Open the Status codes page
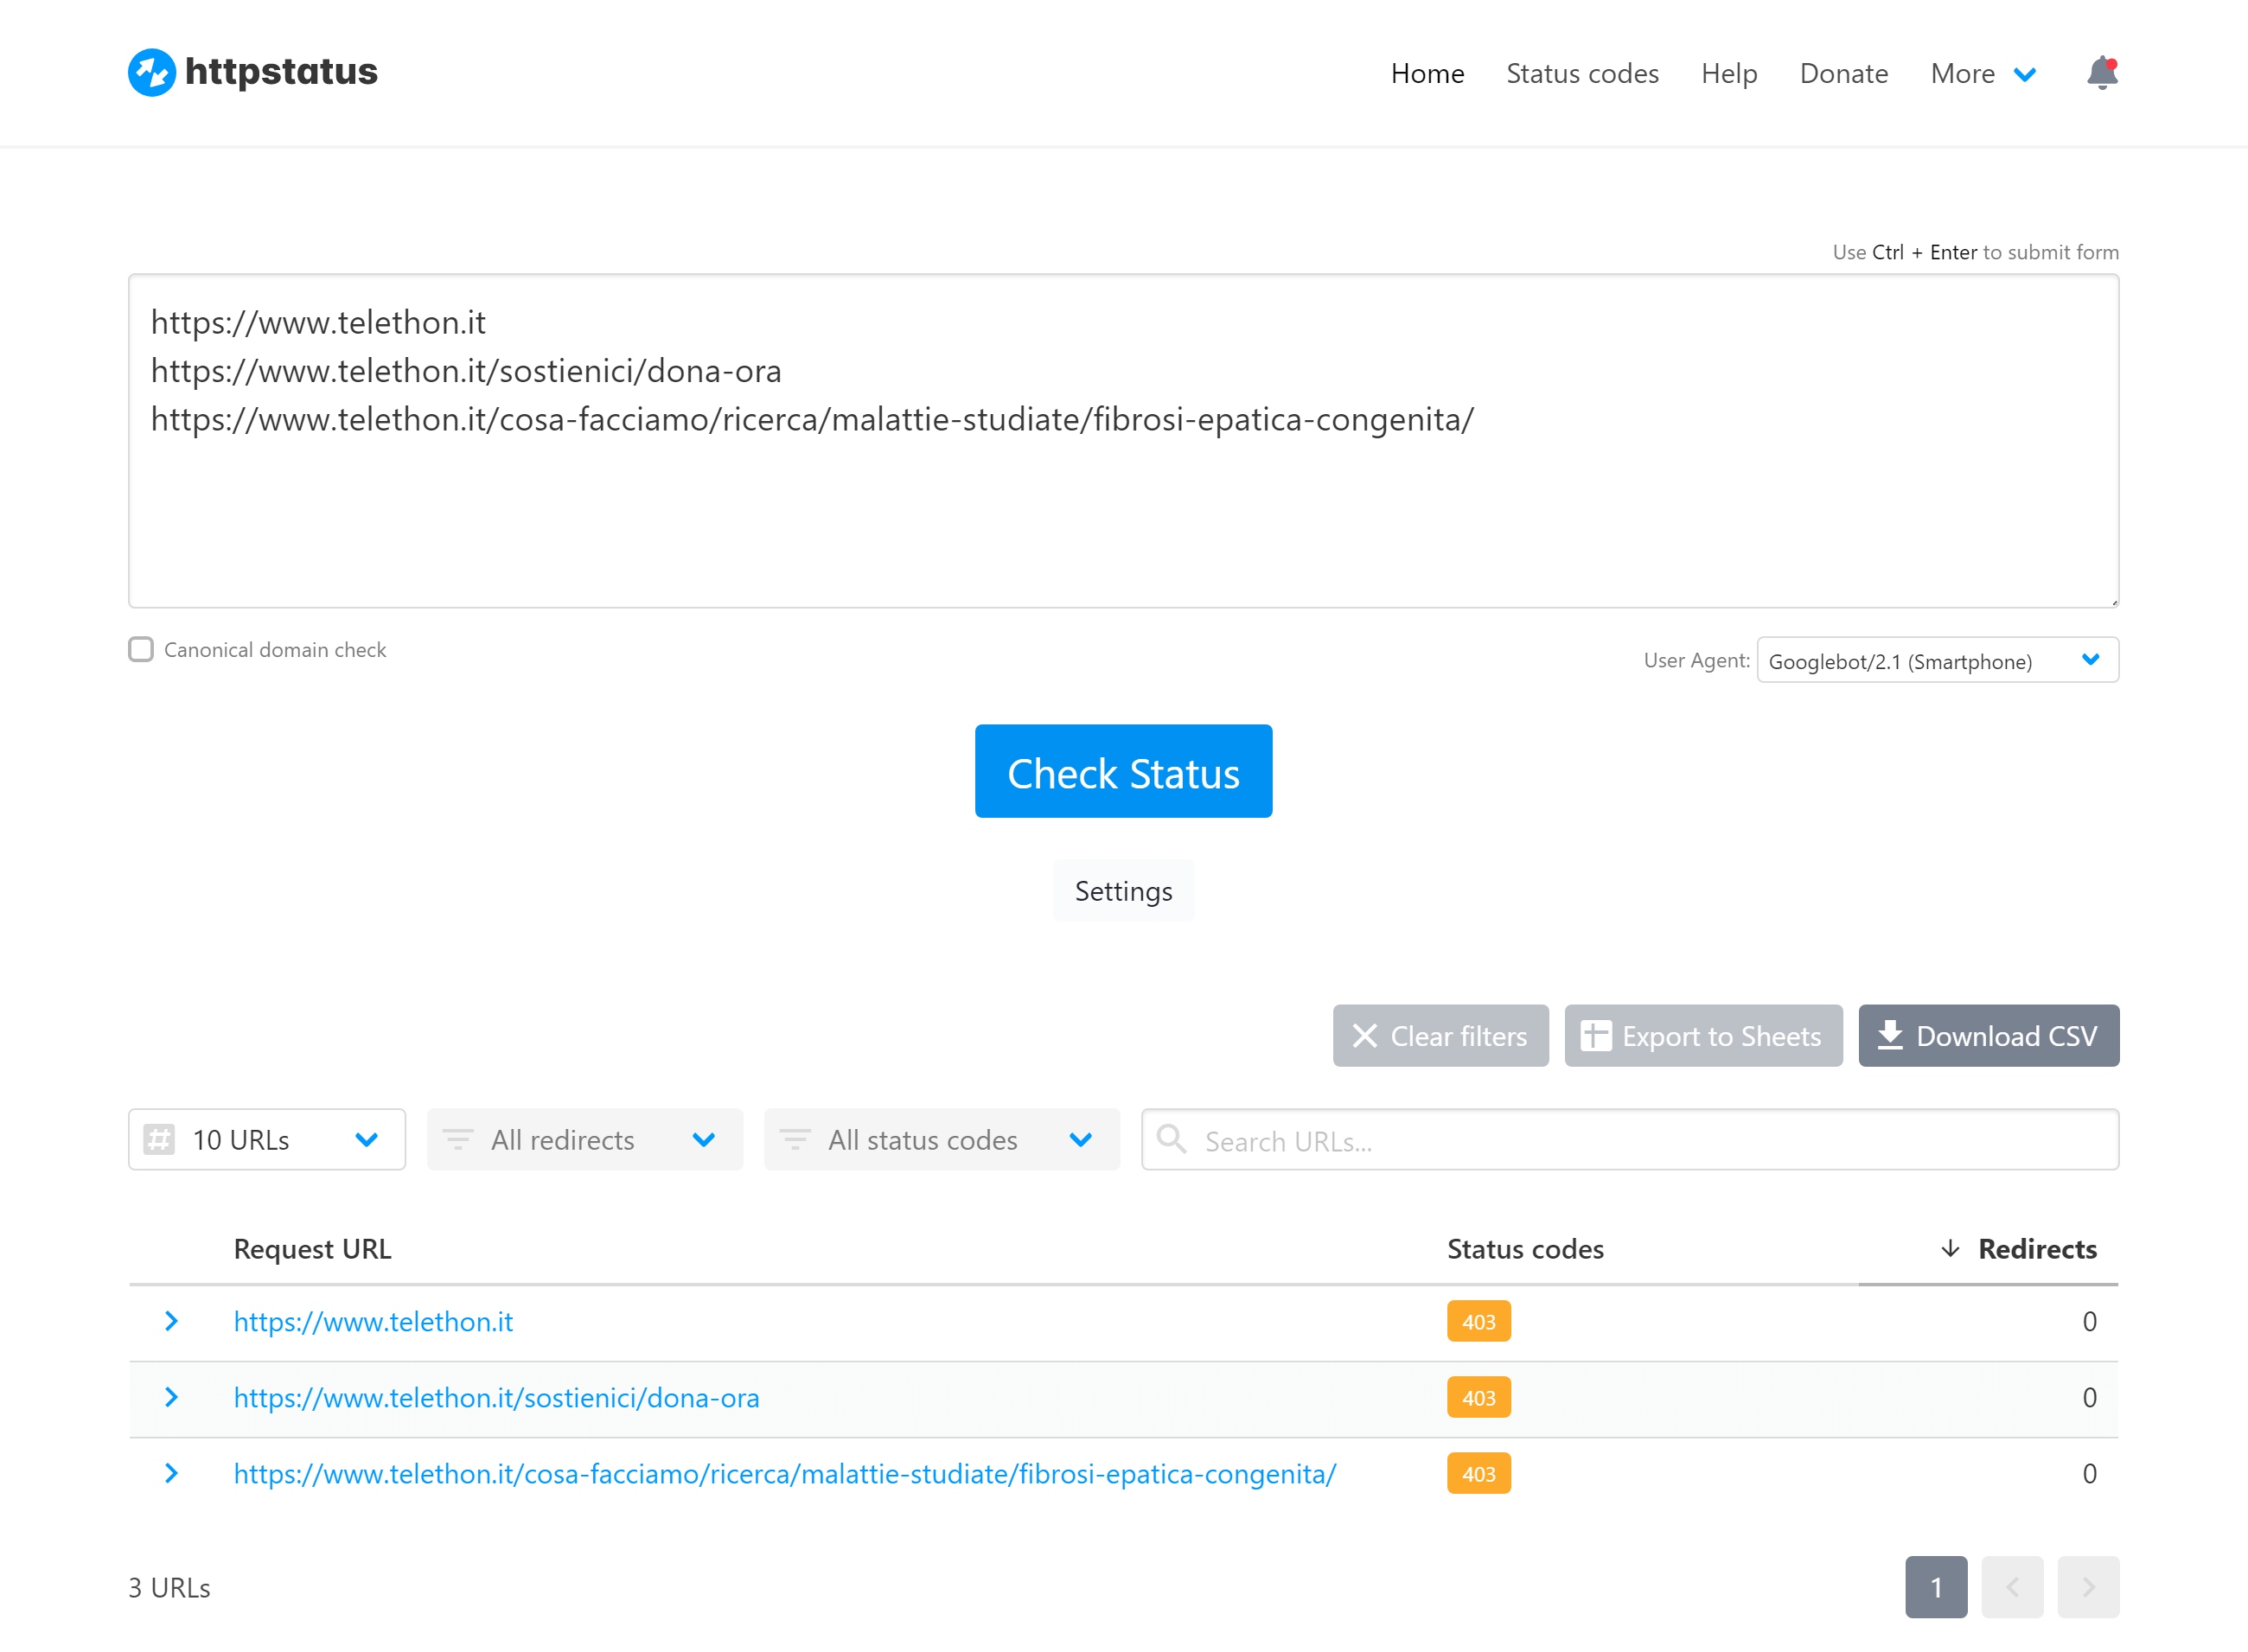Screen dimensions: 2248x1652 point(1582,73)
